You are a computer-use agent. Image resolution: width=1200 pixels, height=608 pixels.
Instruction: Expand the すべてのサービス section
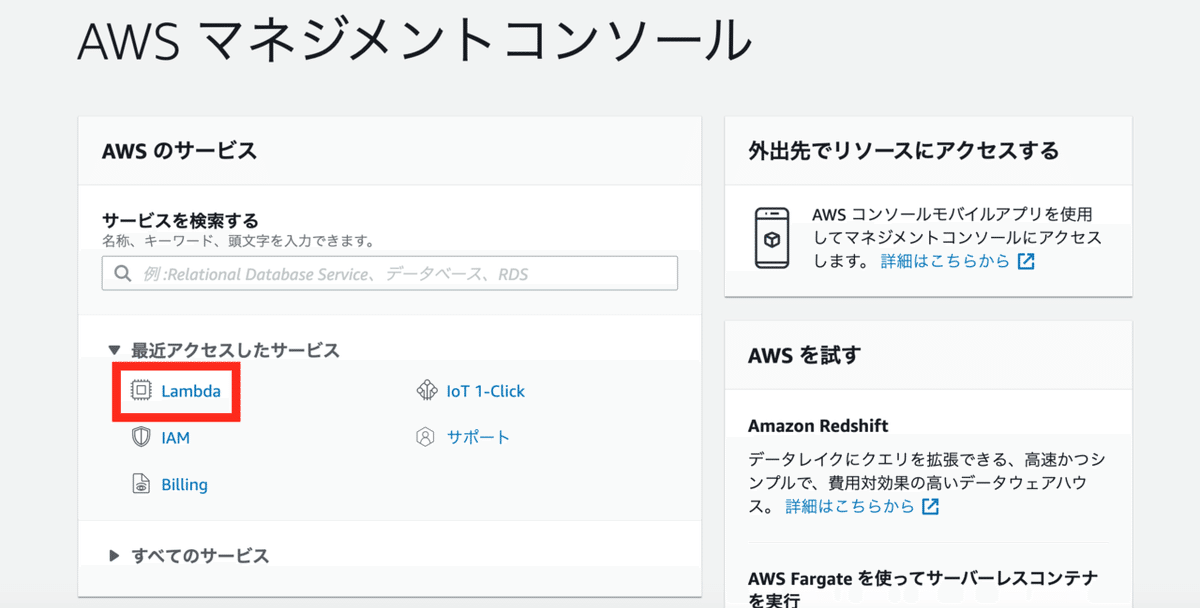tap(114, 556)
